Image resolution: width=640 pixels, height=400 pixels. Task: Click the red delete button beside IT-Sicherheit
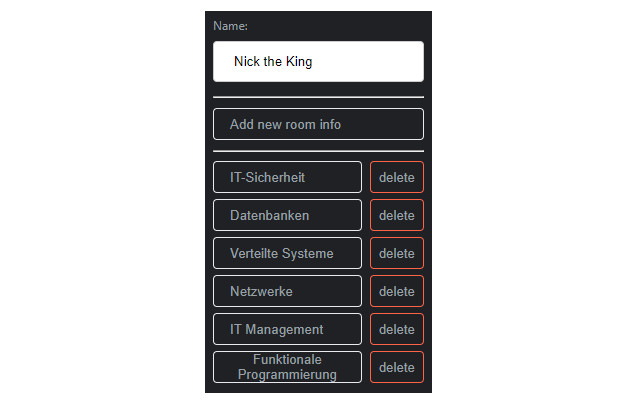(397, 177)
